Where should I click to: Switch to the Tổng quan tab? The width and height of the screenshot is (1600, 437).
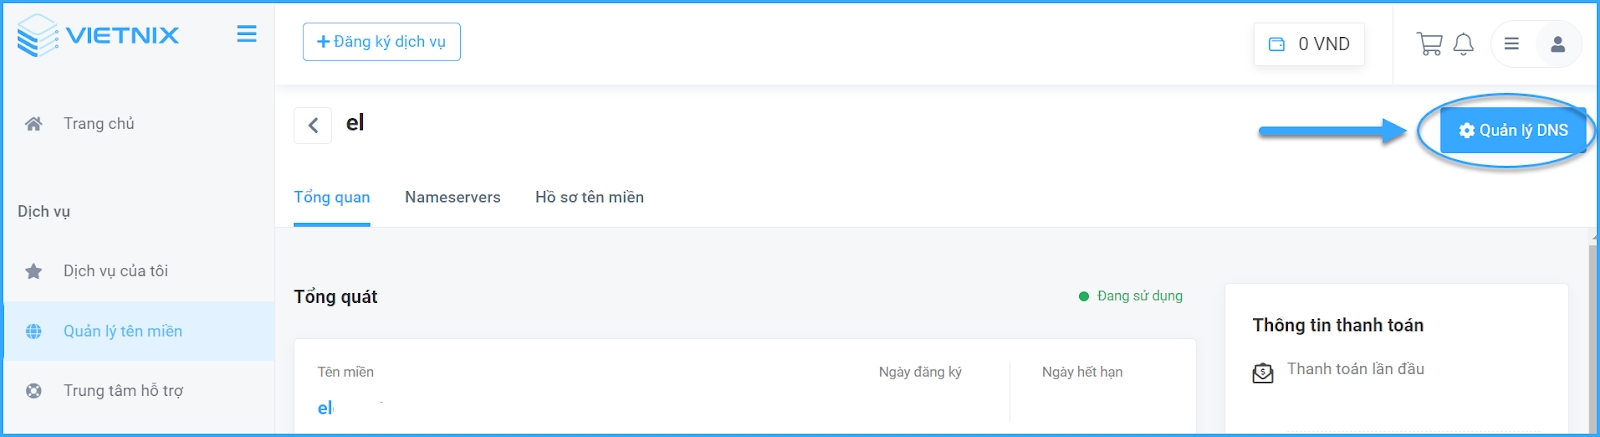pos(332,197)
